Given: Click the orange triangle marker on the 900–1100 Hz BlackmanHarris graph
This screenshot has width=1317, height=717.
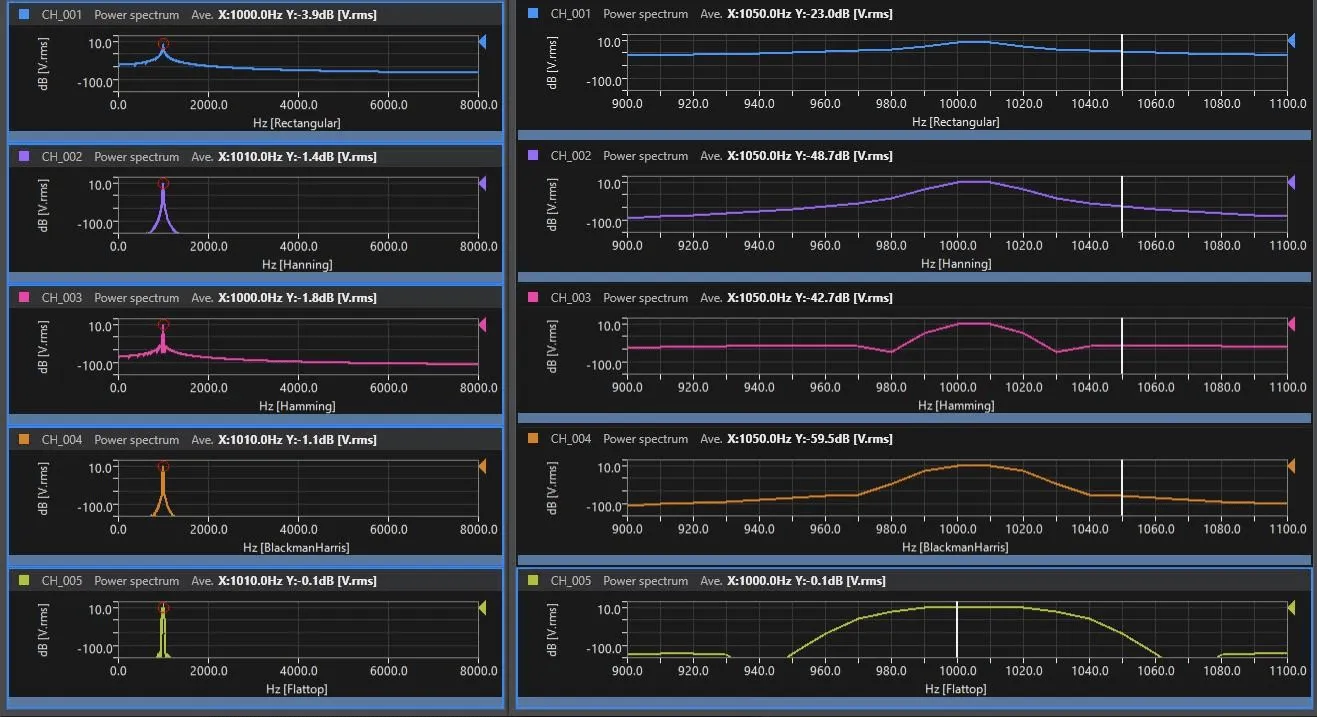Looking at the screenshot, I should click(x=1291, y=466).
